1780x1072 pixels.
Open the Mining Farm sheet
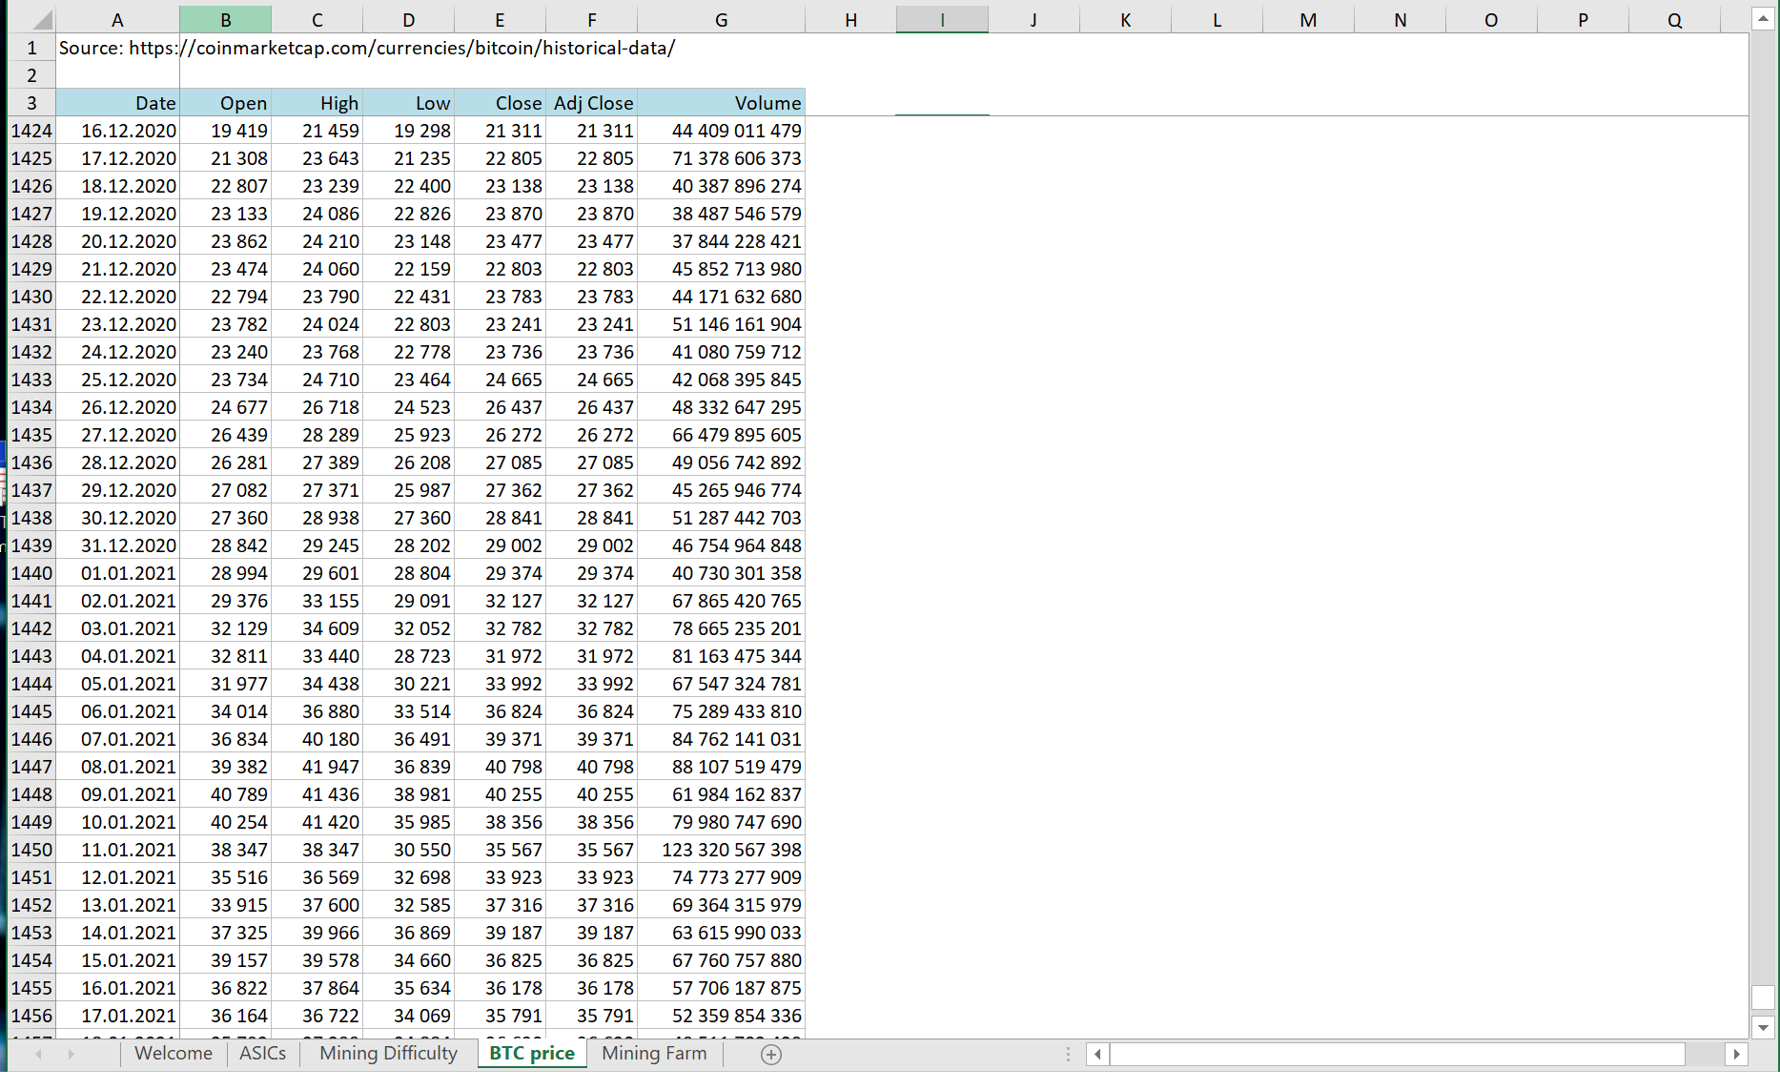654,1053
